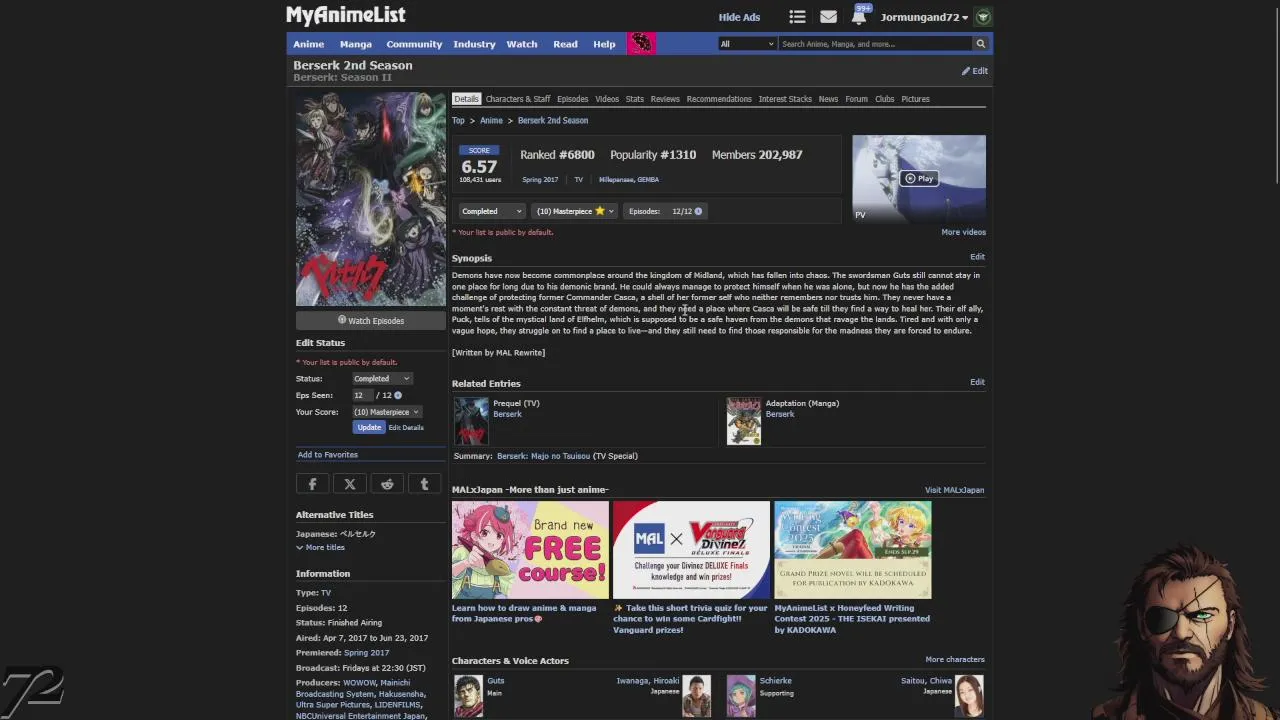Expand More titles under Alternative Titles
1280x720 pixels.
pyautogui.click(x=320, y=547)
